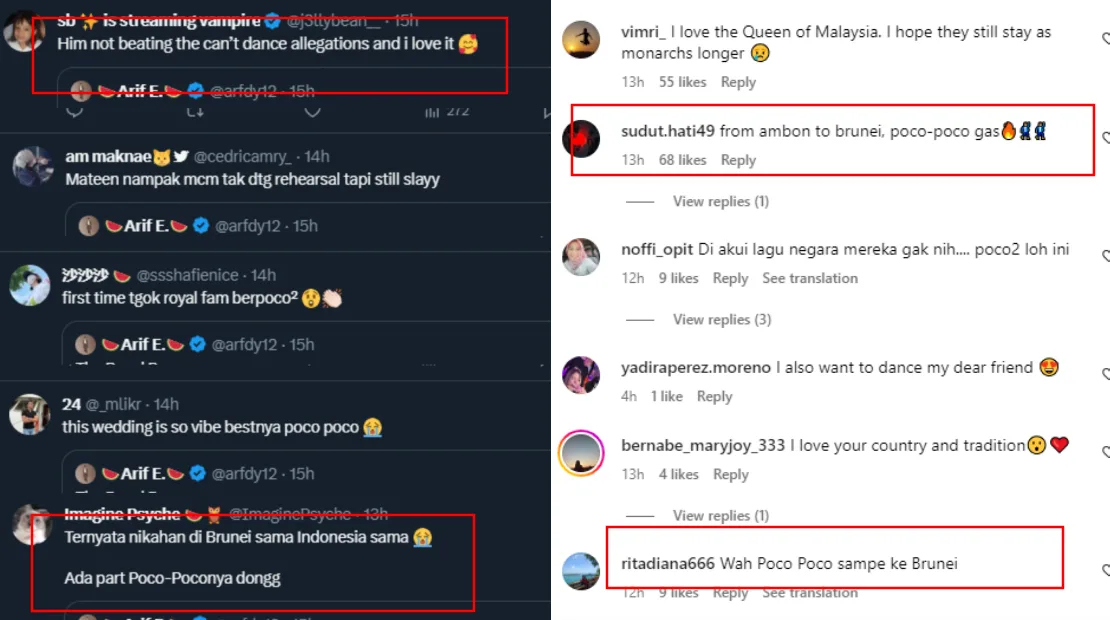Open sudut.hati49's red profile avatar
This screenshot has height=620, width=1110.
[581, 140]
